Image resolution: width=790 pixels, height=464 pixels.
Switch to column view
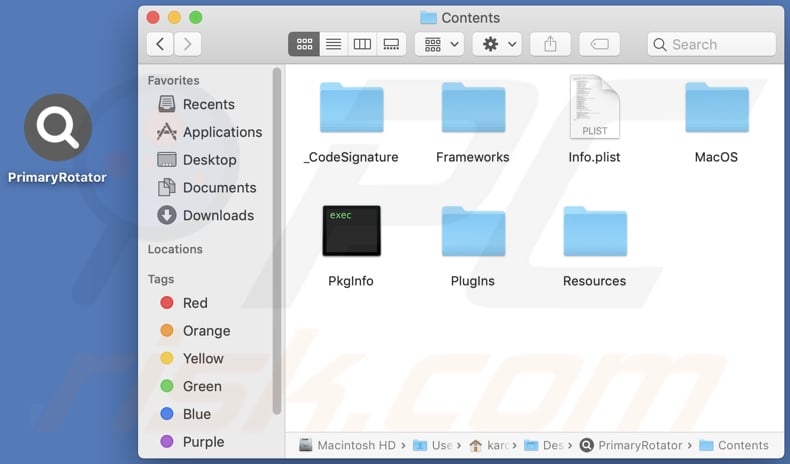coord(362,44)
